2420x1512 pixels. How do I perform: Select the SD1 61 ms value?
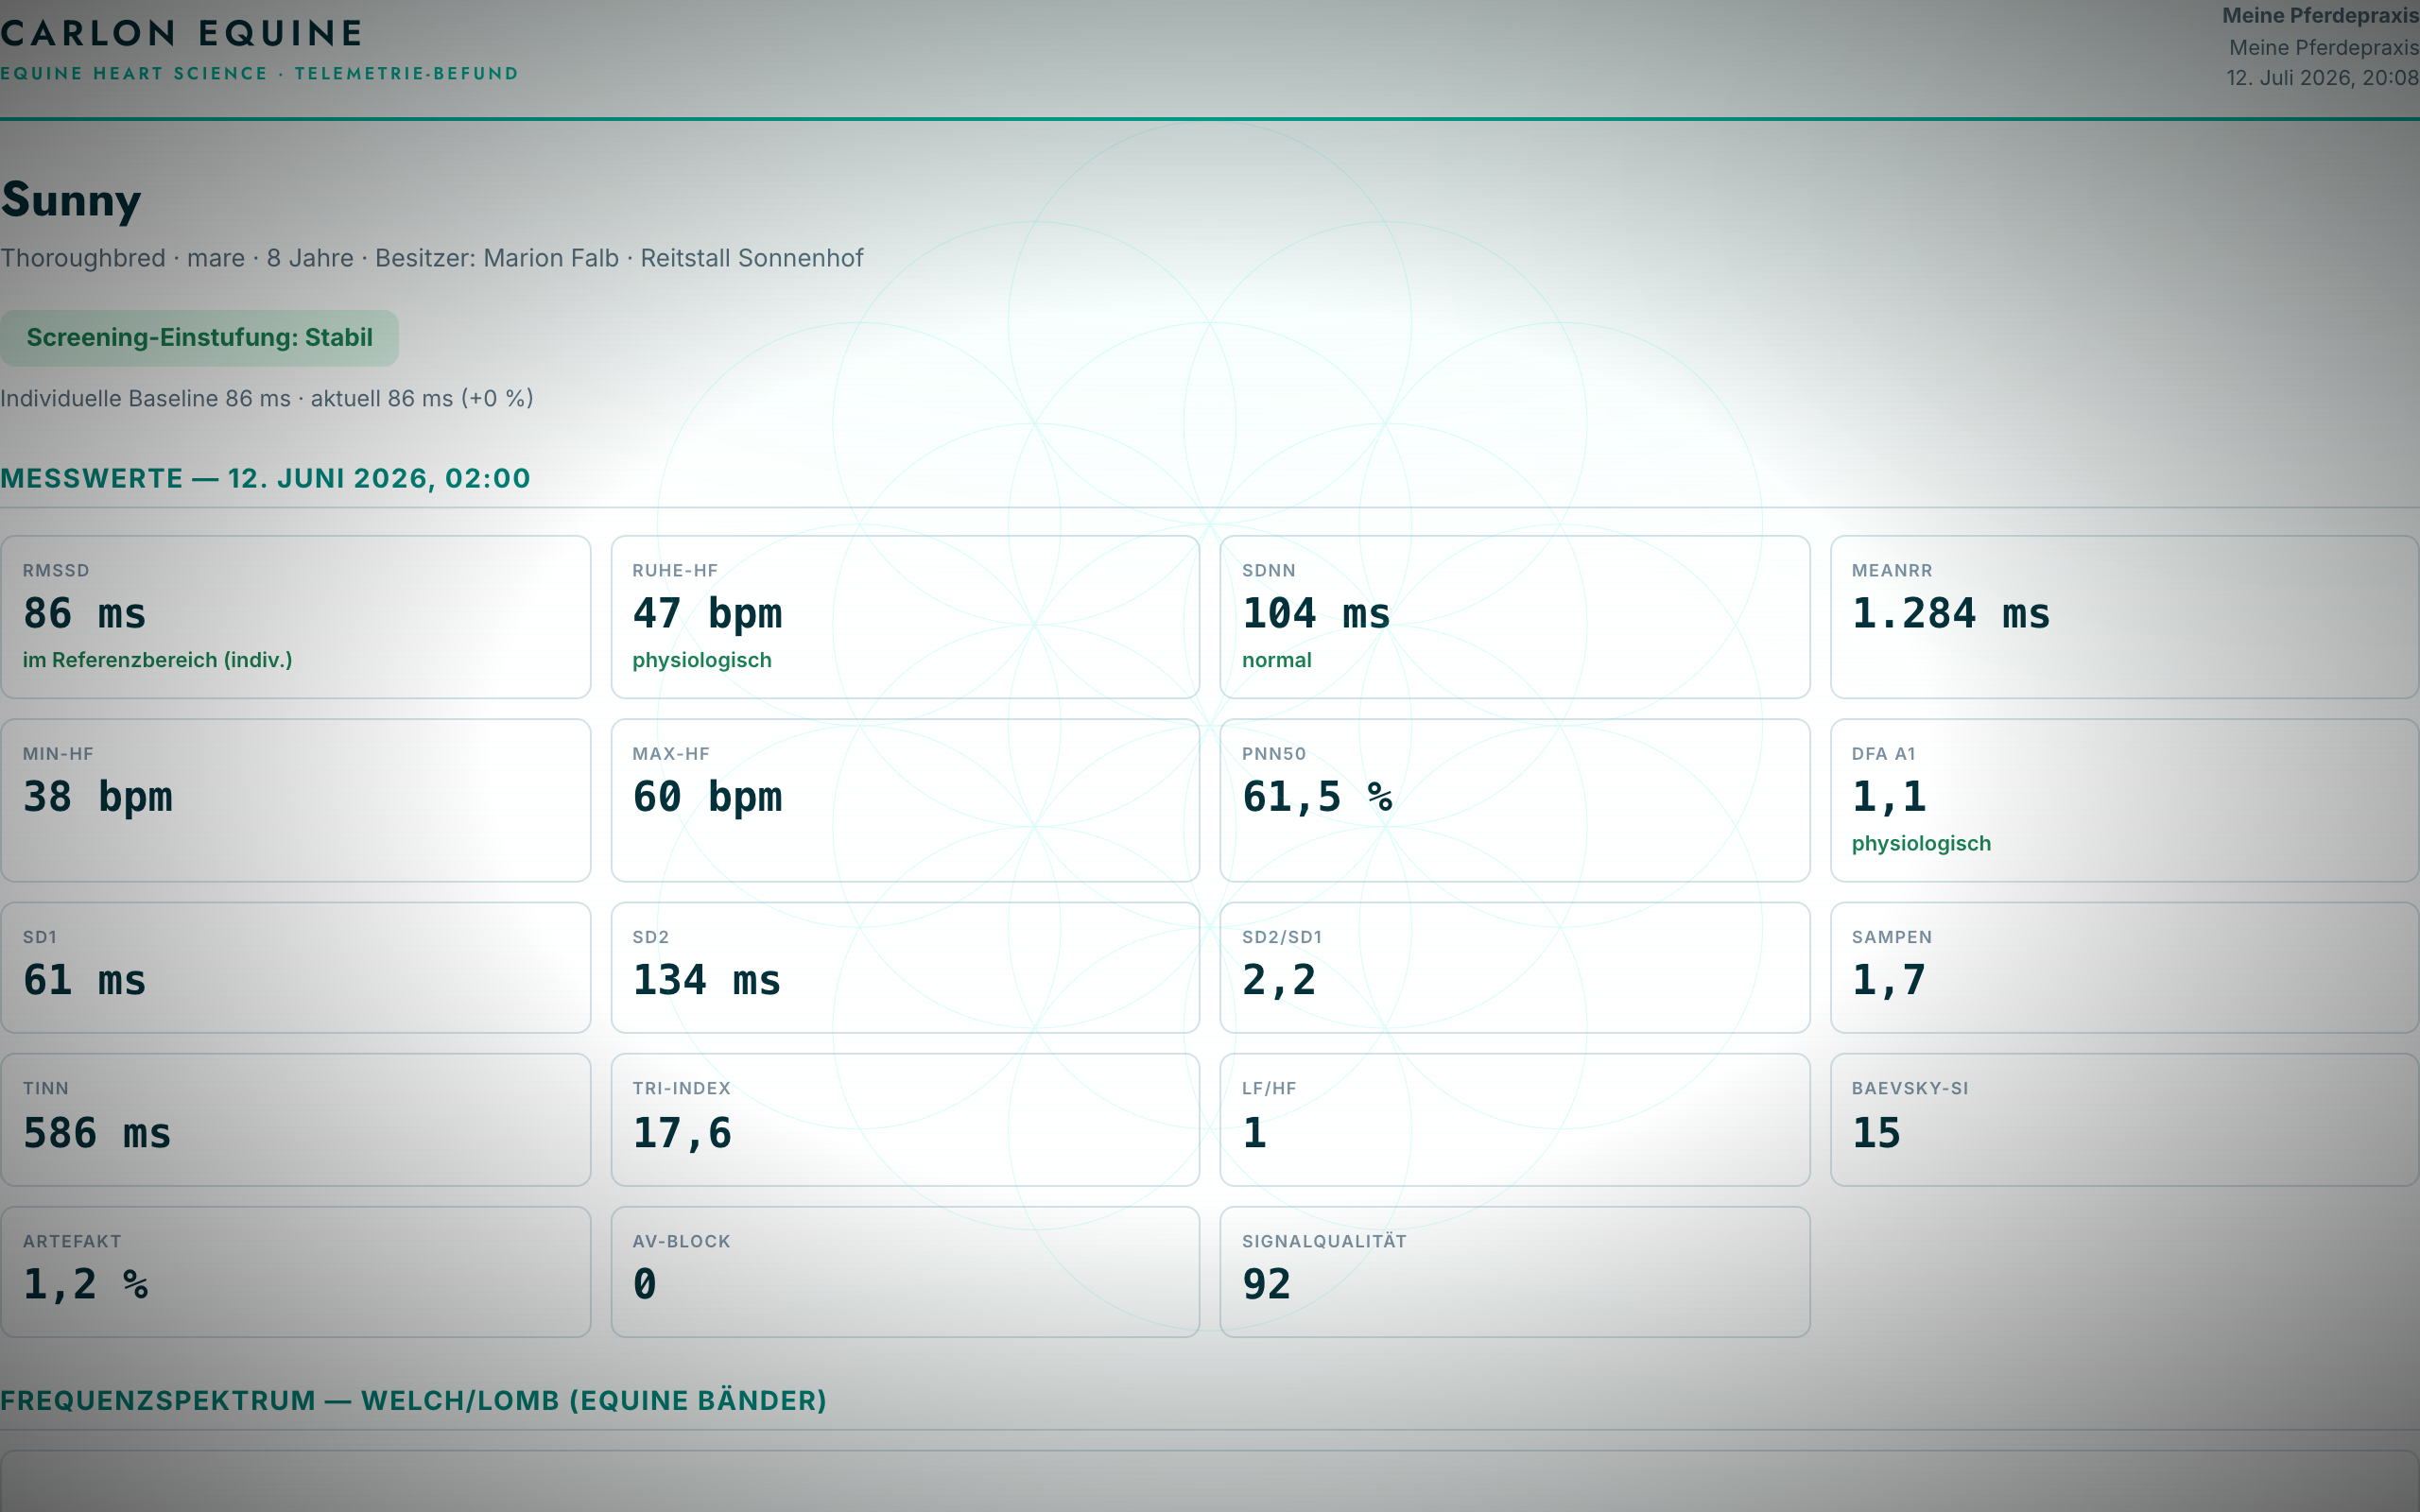(x=85, y=980)
